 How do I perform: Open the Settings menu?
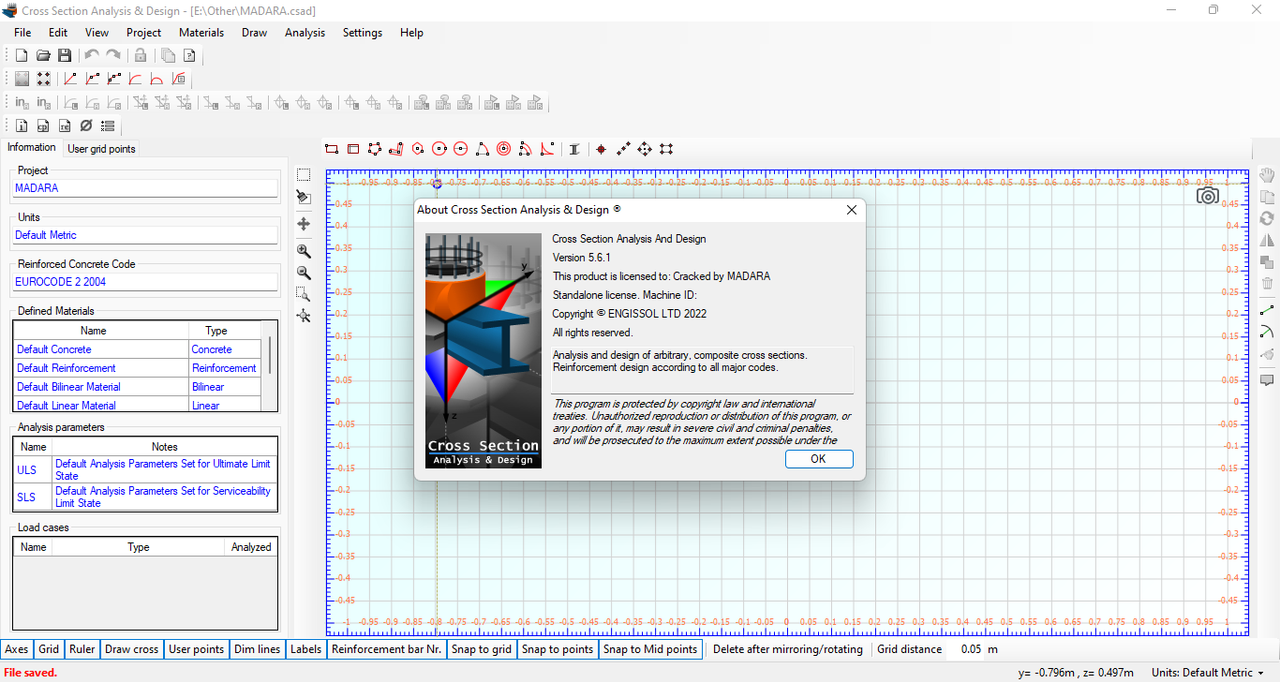[x=362, y=32]
